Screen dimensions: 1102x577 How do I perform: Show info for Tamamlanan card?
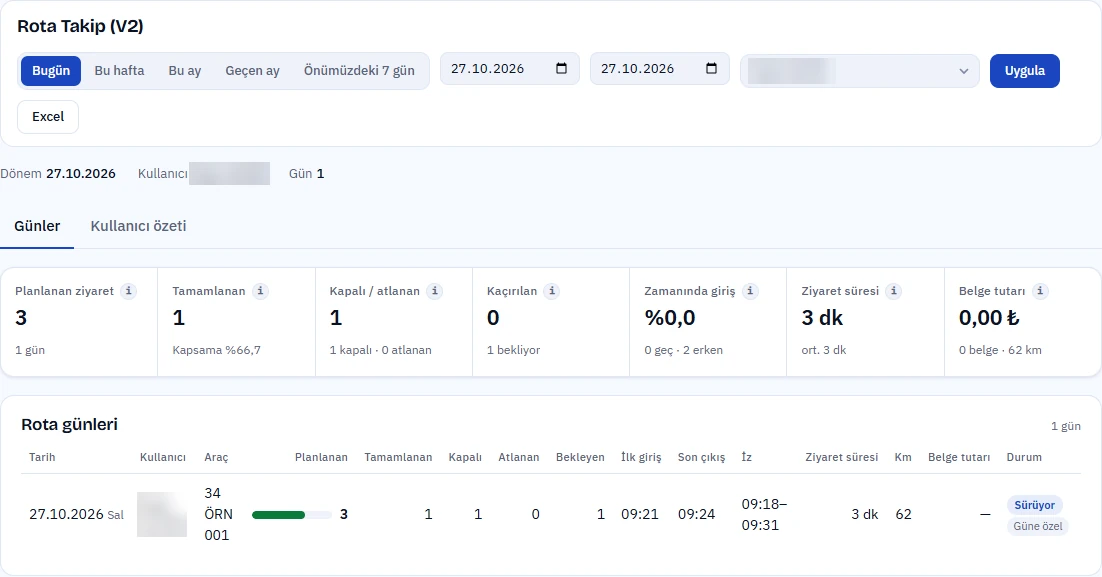pos(260,291)
